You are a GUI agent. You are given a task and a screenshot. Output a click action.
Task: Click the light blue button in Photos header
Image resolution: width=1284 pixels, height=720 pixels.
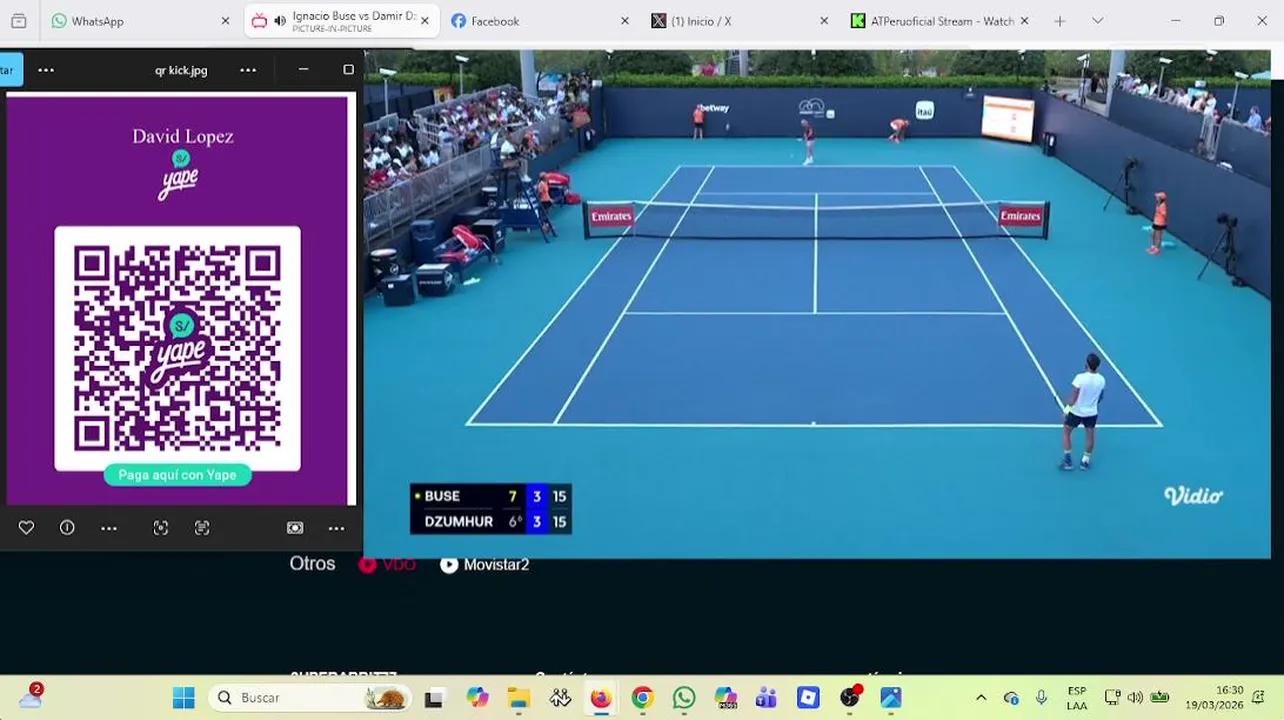pos(10,70)
